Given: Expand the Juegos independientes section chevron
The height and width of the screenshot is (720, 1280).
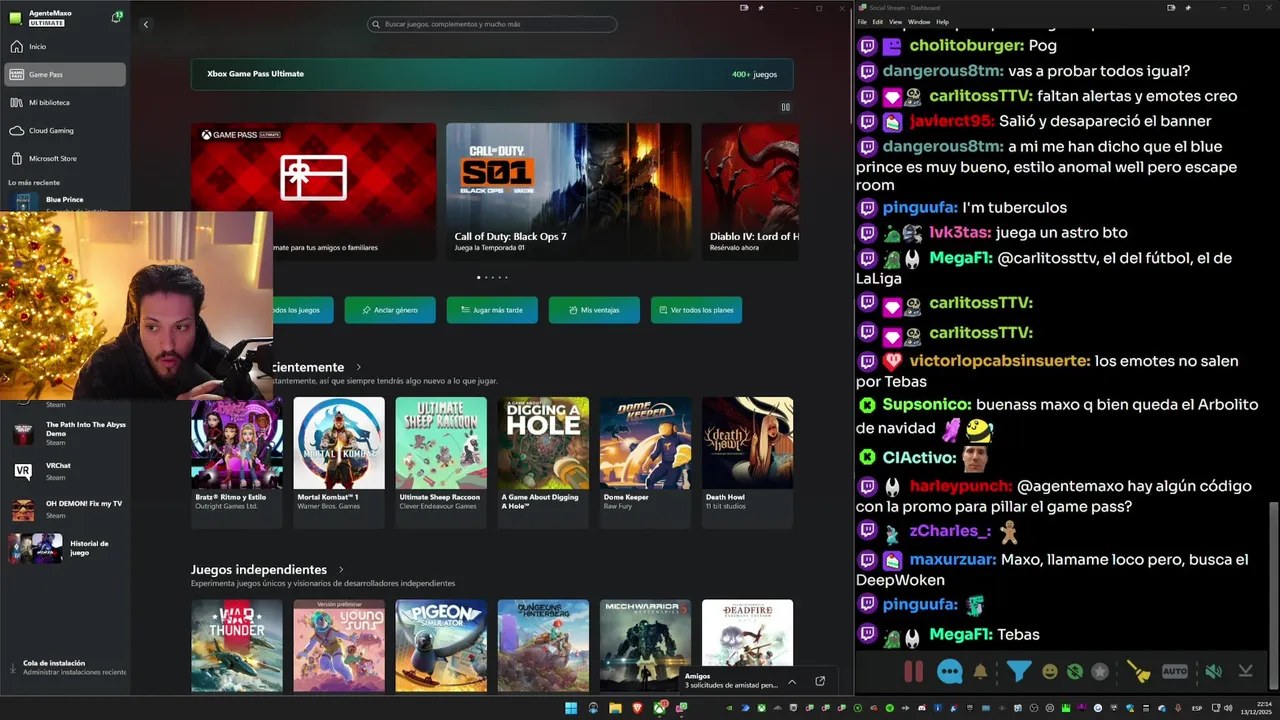Looking at the screenshot, I should [341, 570].
